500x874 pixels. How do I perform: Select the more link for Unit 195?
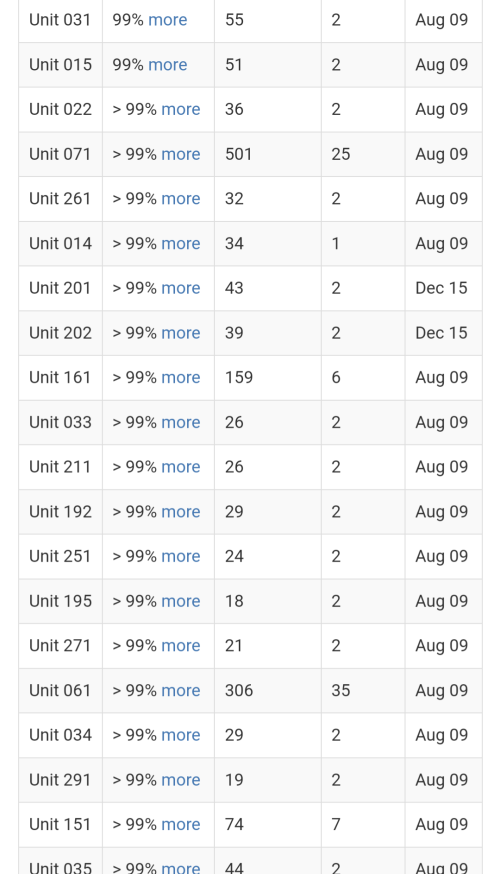pos(181,601)
